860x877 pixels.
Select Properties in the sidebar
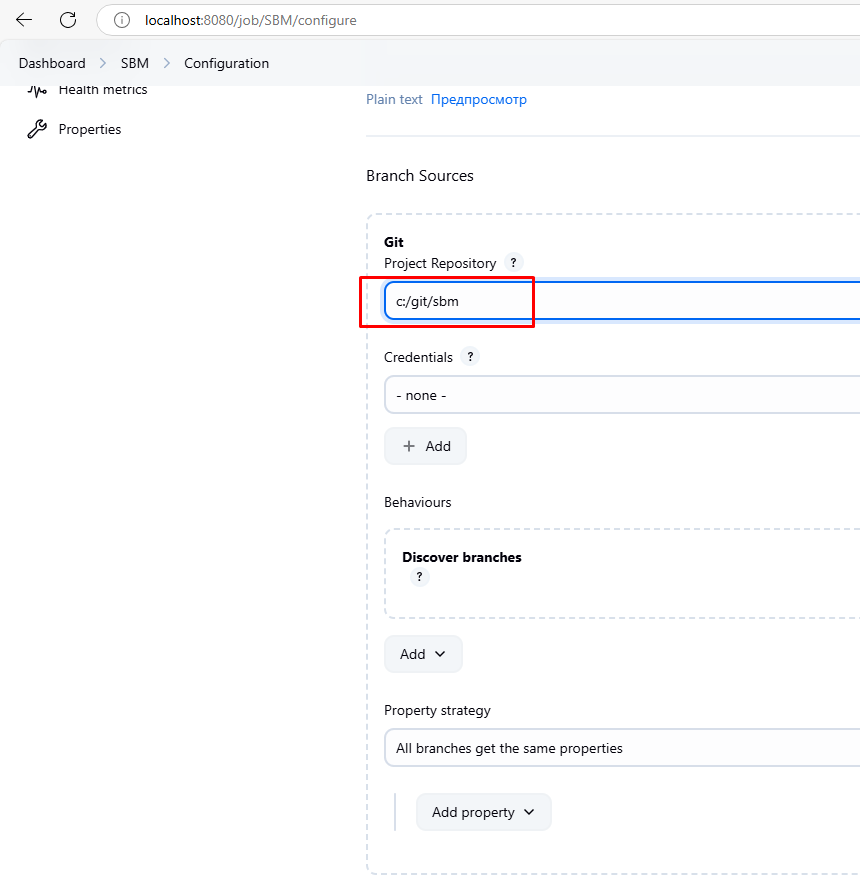(x=90, y=129)
